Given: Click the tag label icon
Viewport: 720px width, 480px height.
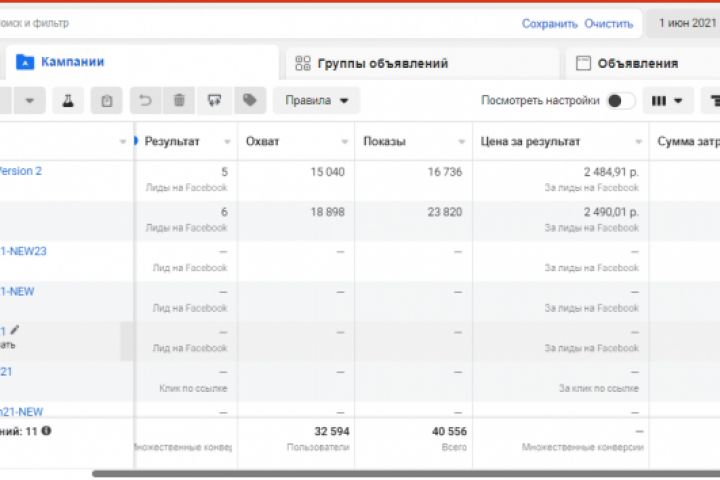Looking at the screenshot, I should (x=250, y=101).
